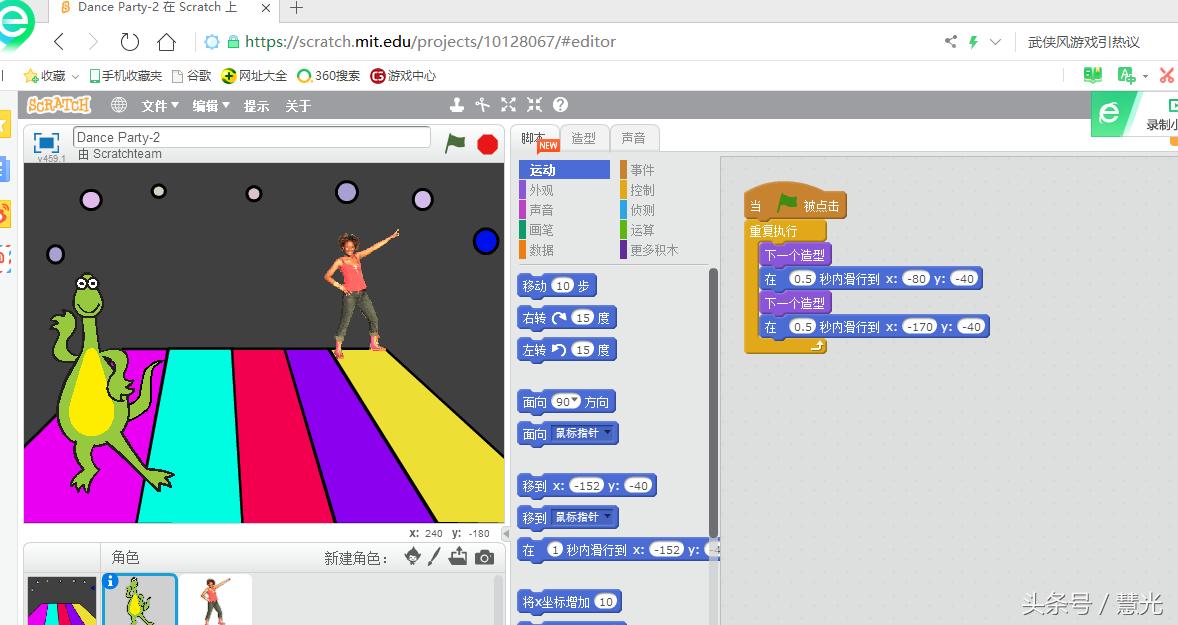This screenshot has width=1178, height=625.
Task: Select the scissors delete tool
Action: point(483,104)
